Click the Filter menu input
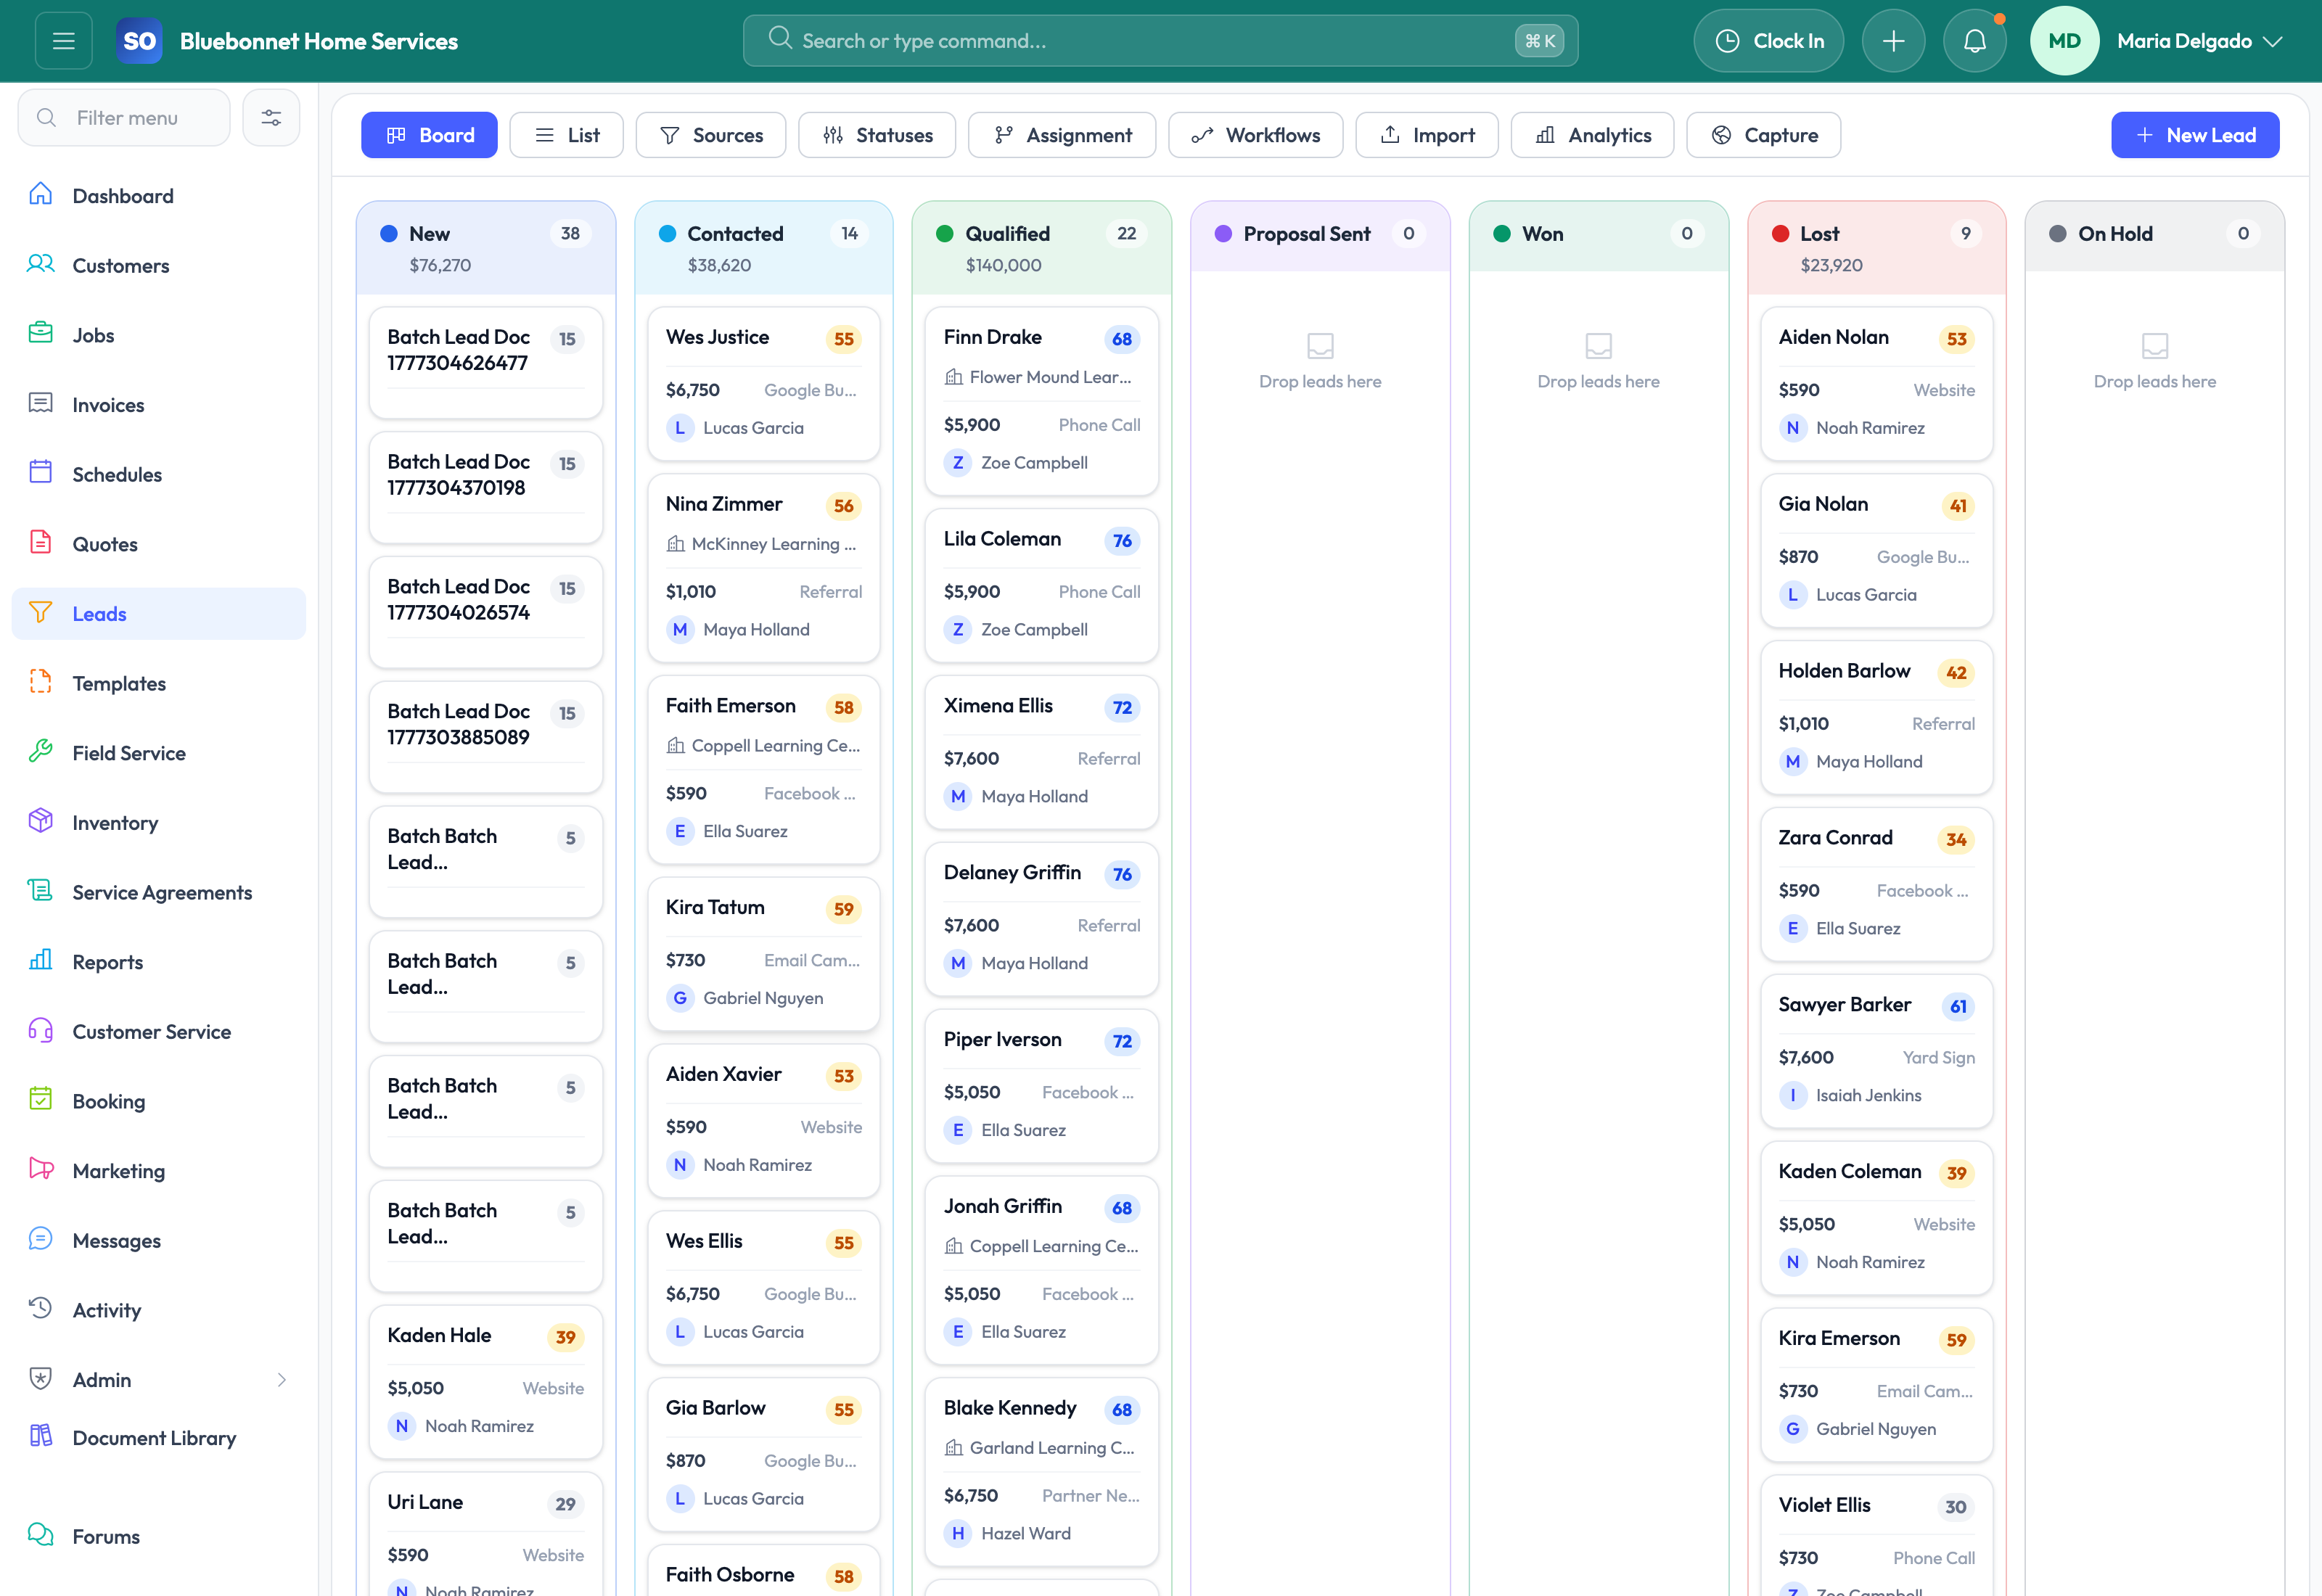The height and width of the screenshot is (1596, 2322). point(124,118)
